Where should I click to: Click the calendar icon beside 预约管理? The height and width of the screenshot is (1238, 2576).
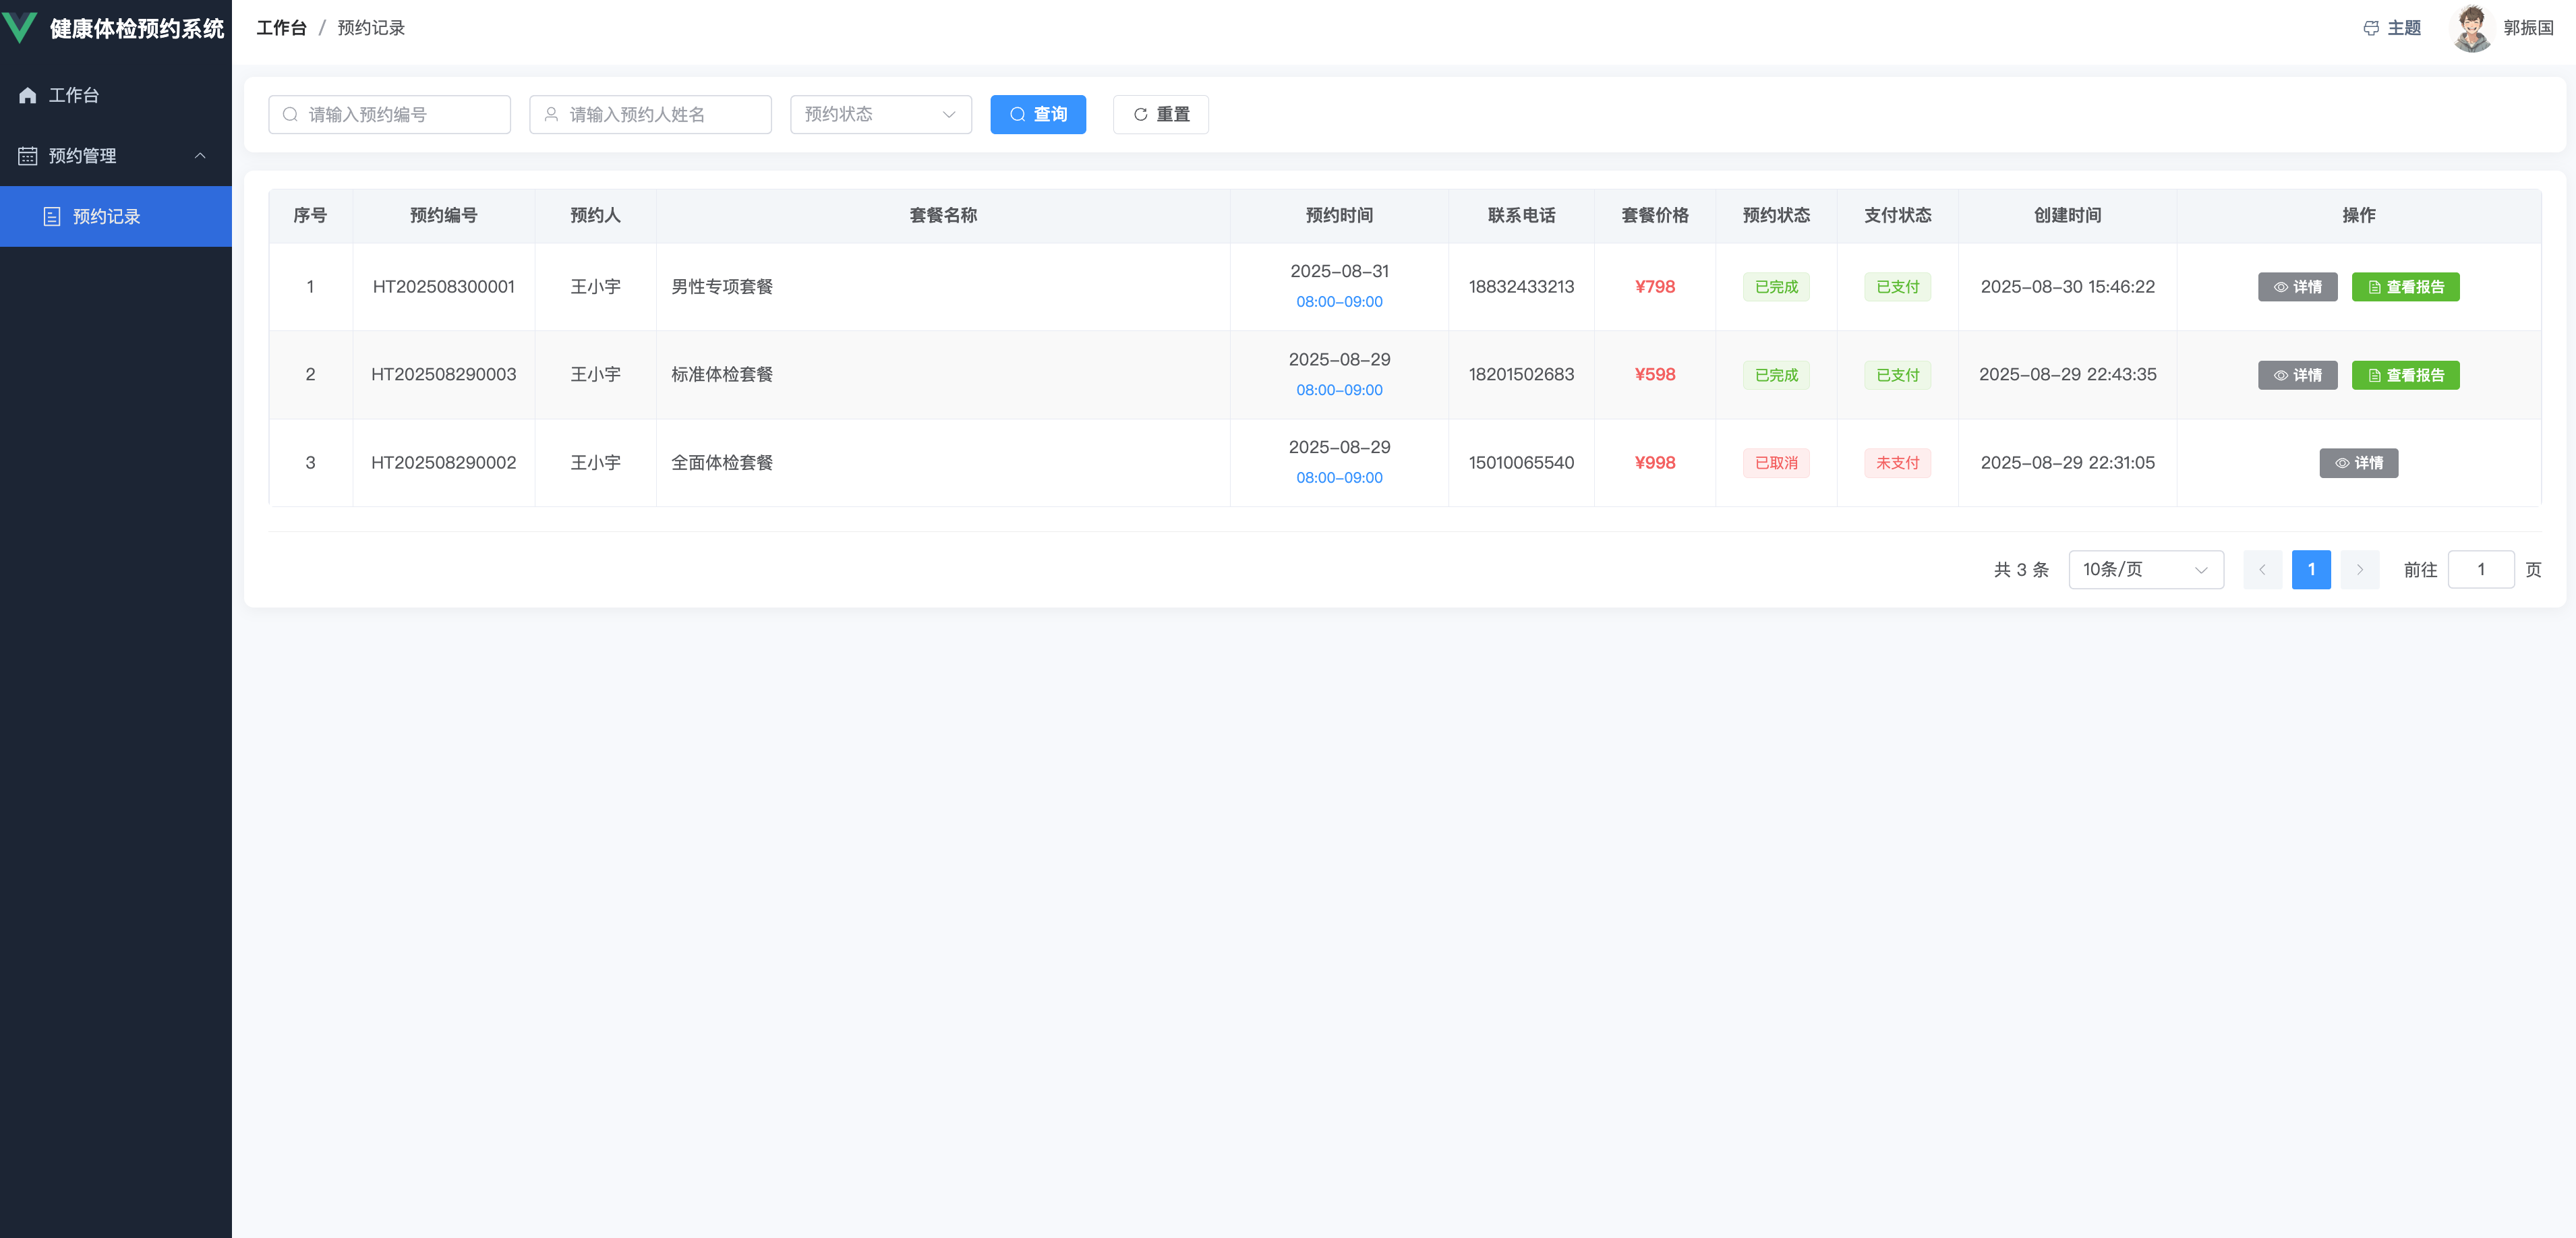tap(28, 156)
